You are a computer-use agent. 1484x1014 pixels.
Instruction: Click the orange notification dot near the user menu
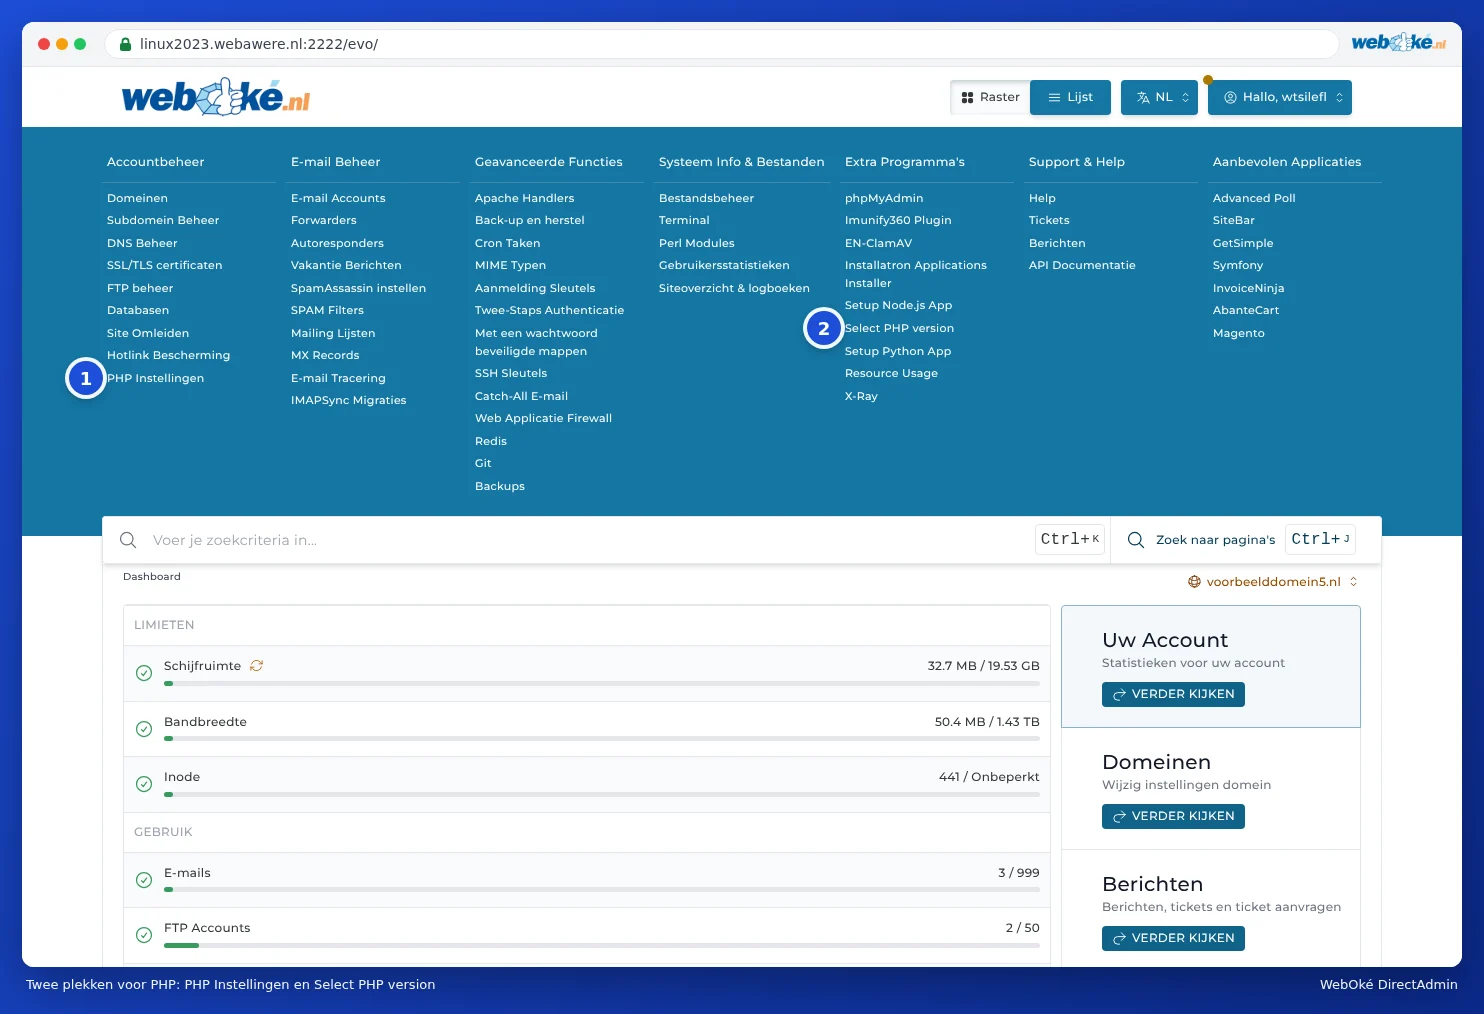1208,80
